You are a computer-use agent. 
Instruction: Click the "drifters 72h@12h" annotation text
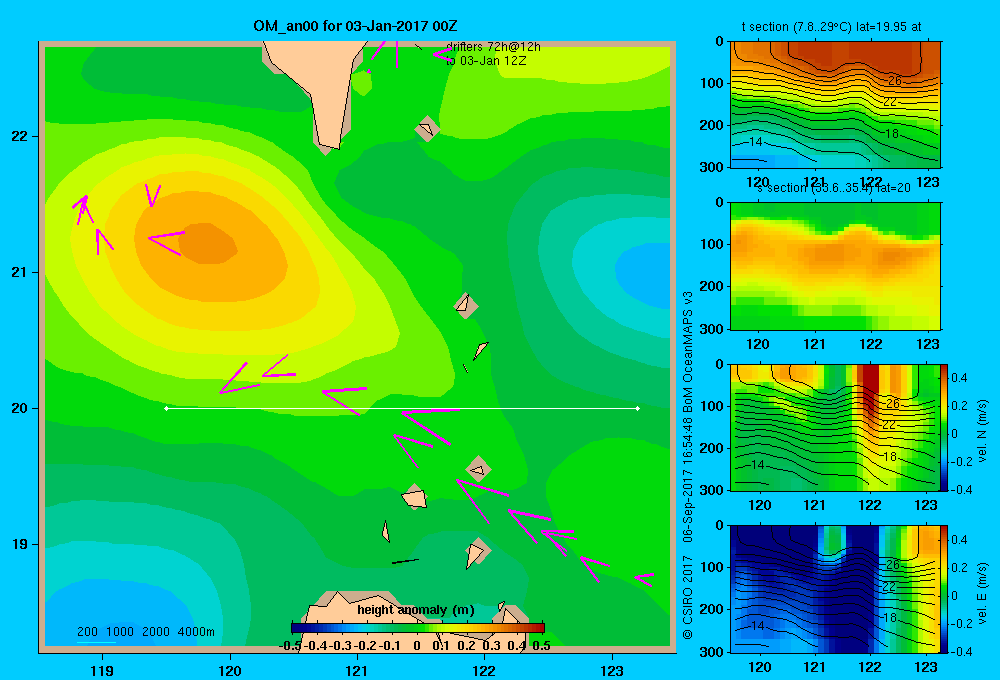point(493,47)
